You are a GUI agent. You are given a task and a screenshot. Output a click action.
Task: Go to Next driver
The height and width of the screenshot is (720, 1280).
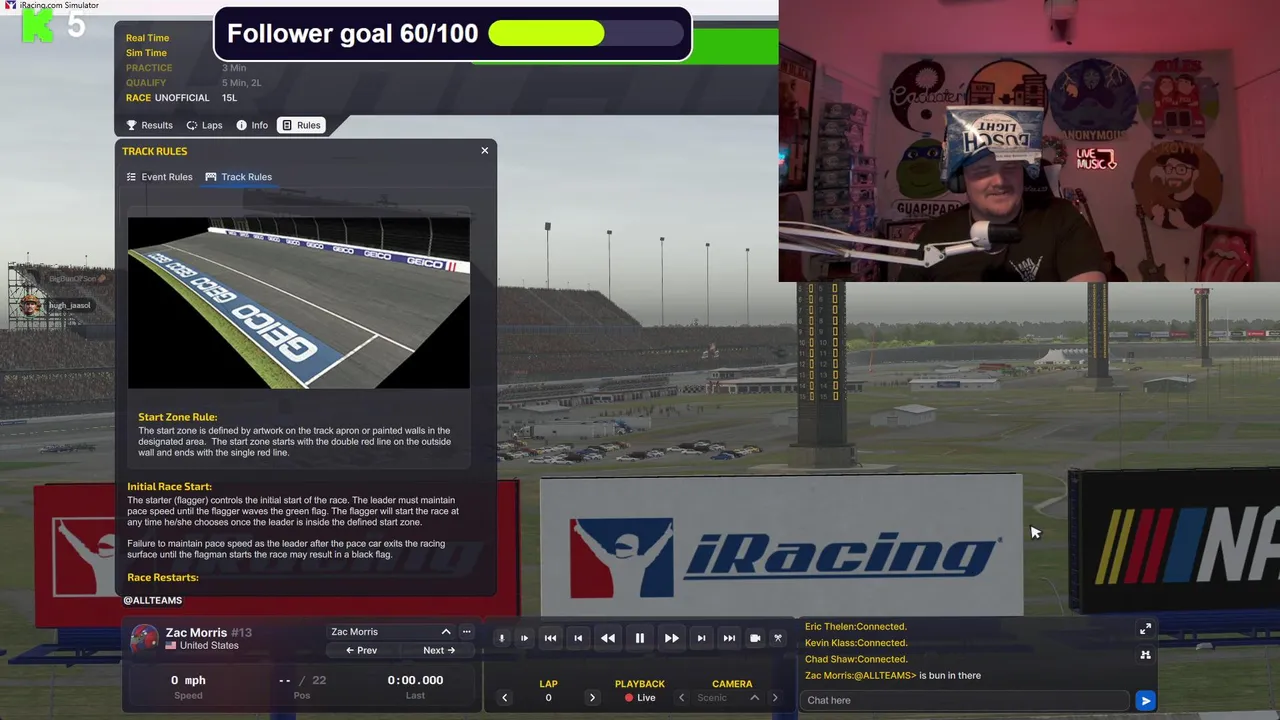pos(439,651)
